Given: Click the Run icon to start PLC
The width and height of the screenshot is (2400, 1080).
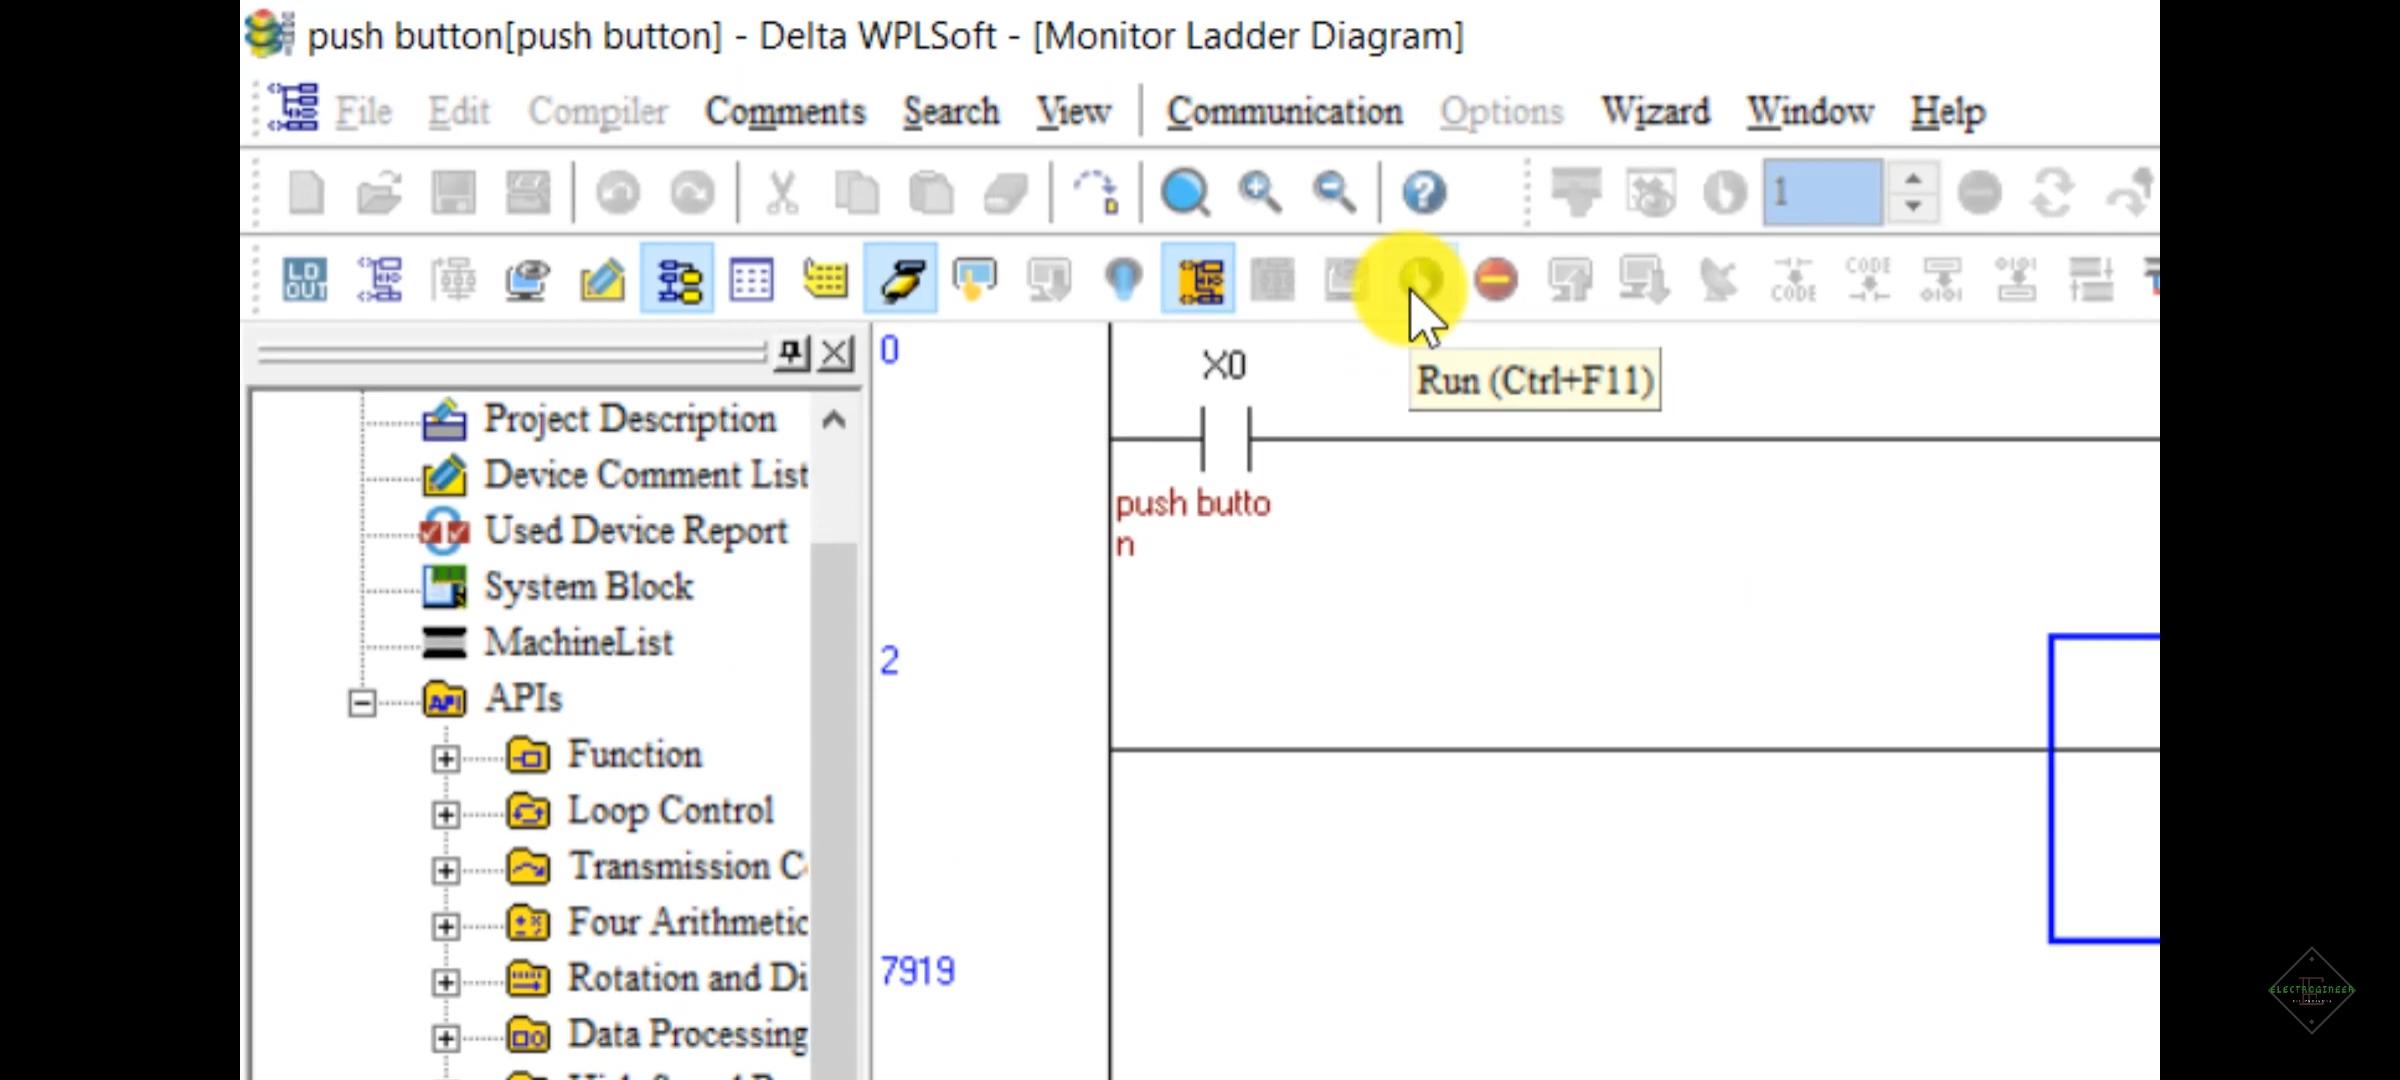Looking at the screenshot, I should pos(1424,281).
